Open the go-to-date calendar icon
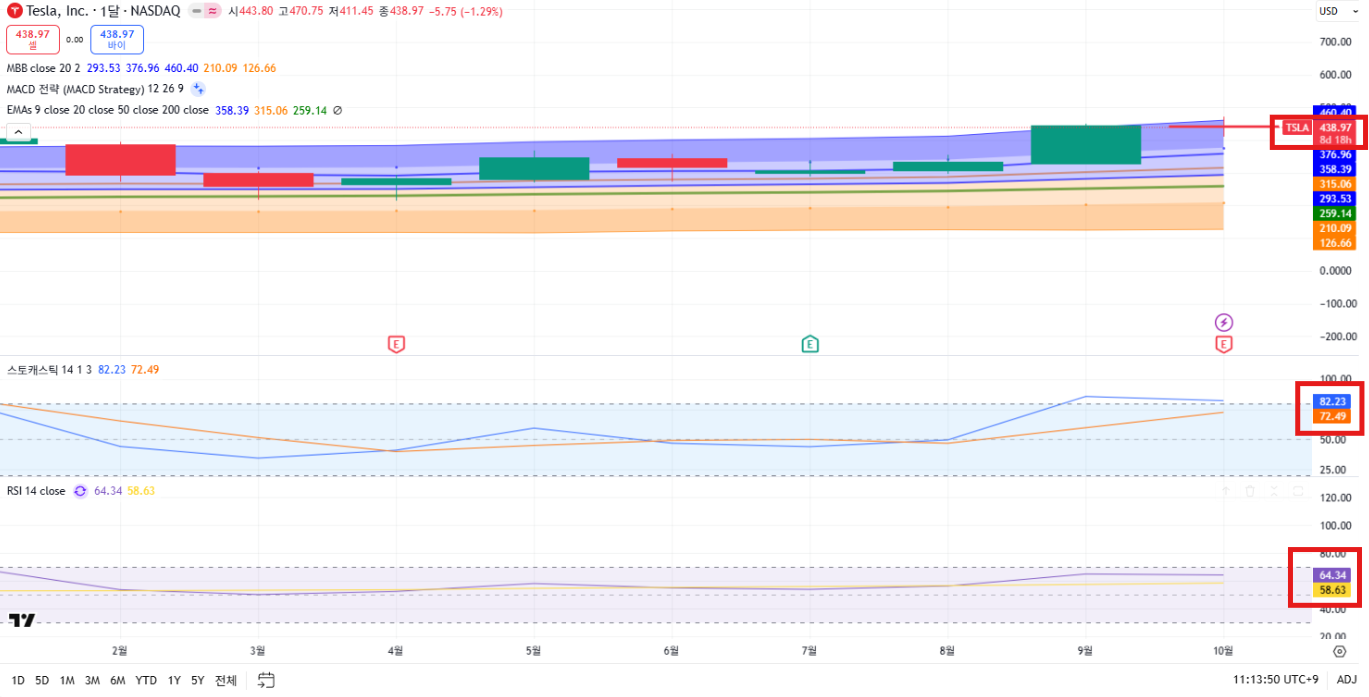 (266, 681)
